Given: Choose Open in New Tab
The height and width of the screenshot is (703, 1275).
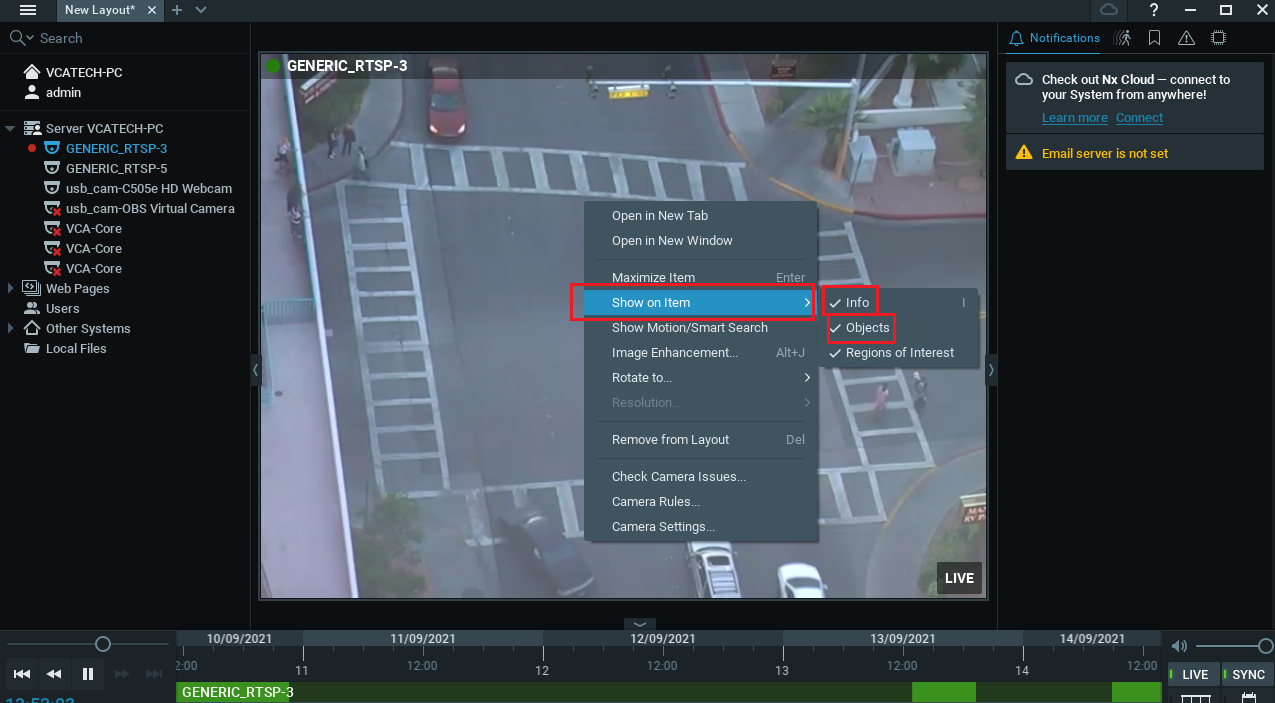Looking at the screenshot, I should pos(659,216).
